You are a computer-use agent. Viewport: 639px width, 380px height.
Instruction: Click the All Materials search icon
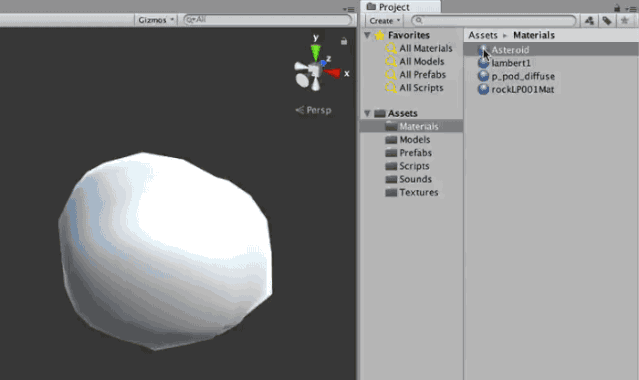pyautogui.click(x=391, y=48)
